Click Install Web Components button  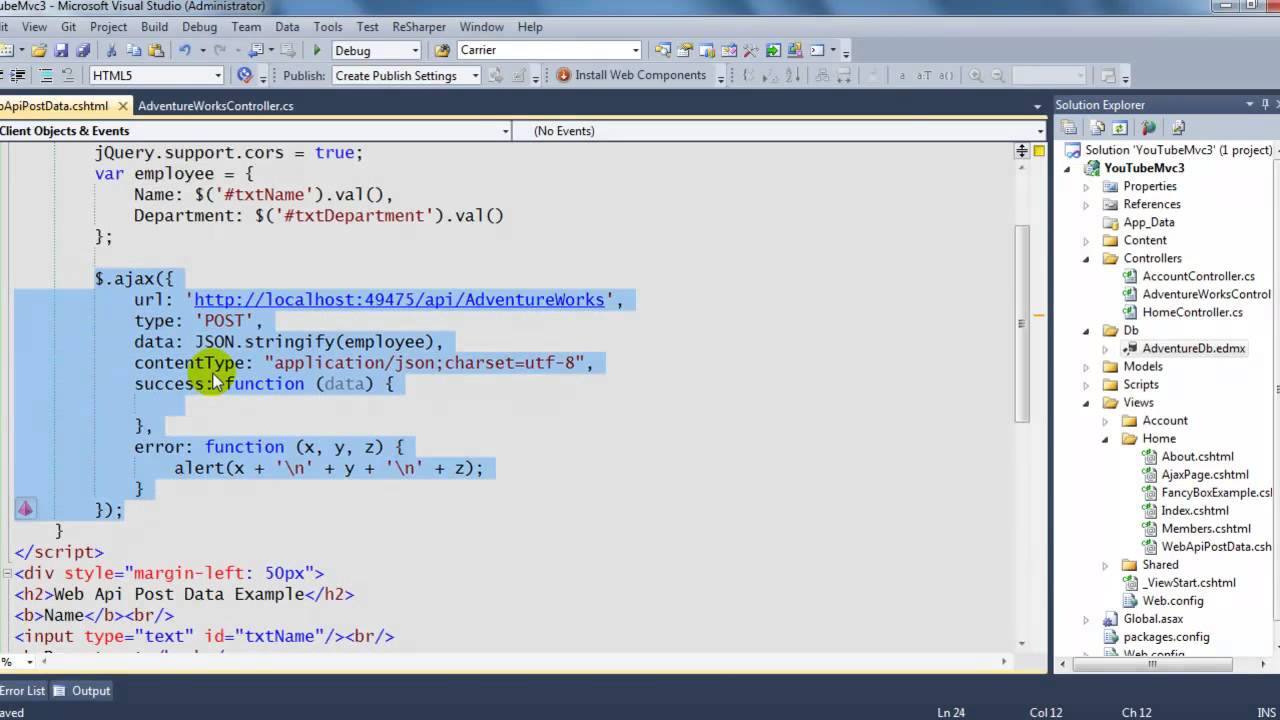631,75
